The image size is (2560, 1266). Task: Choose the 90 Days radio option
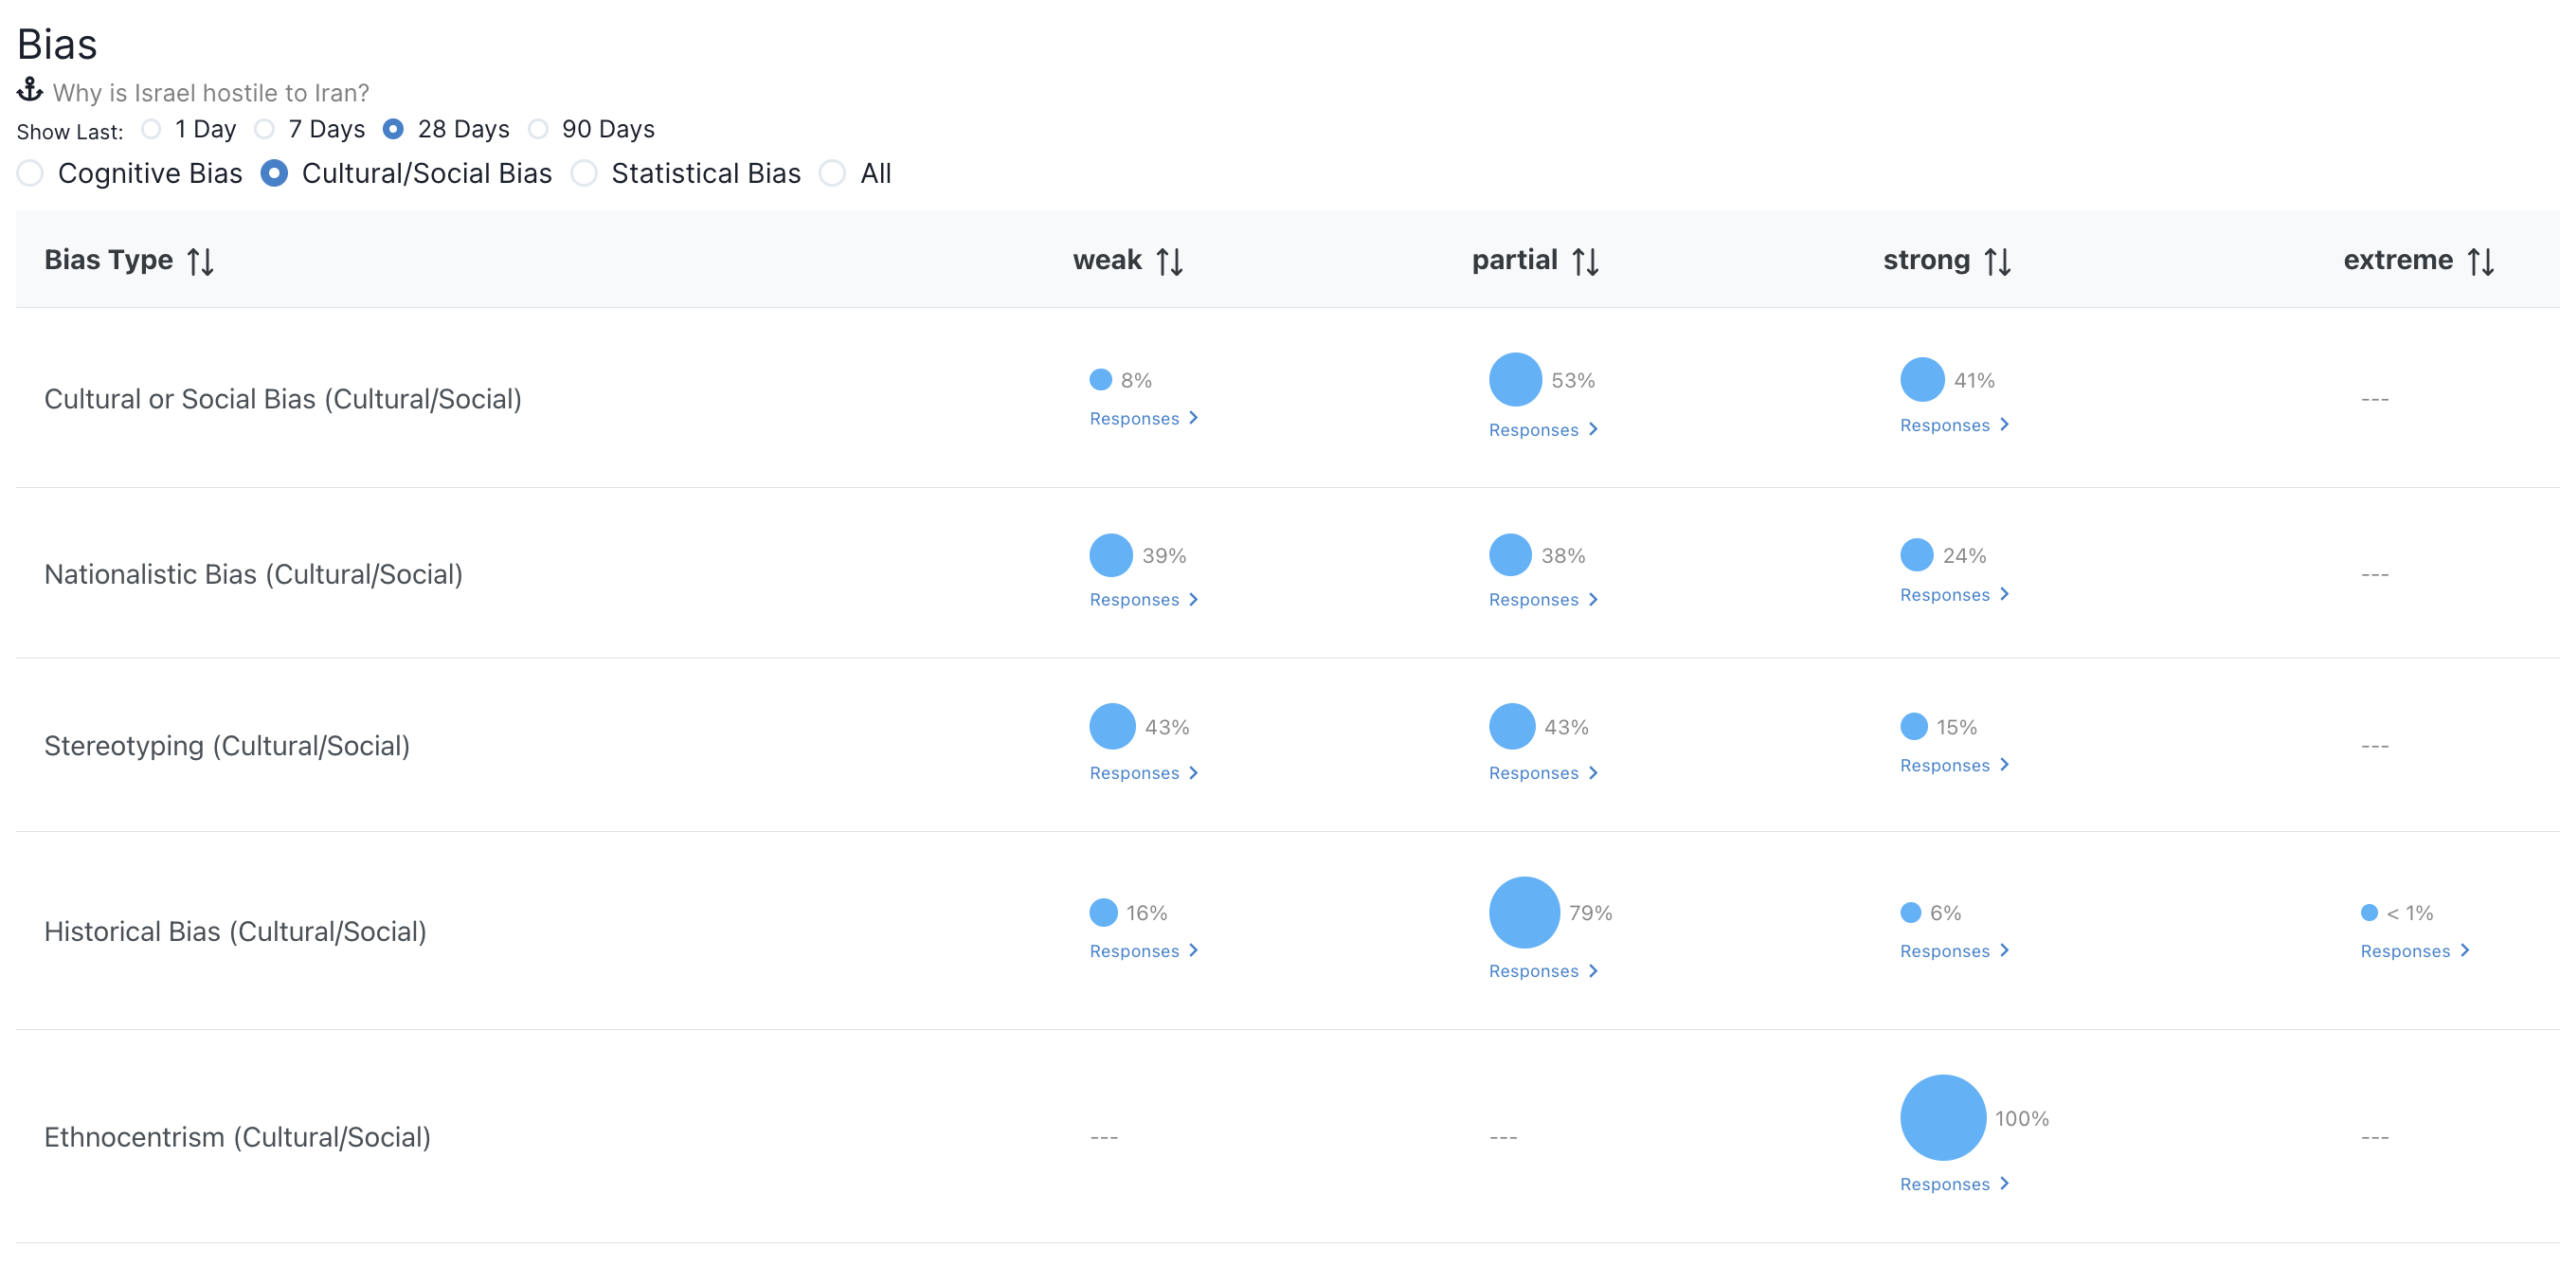pos(538,129)
